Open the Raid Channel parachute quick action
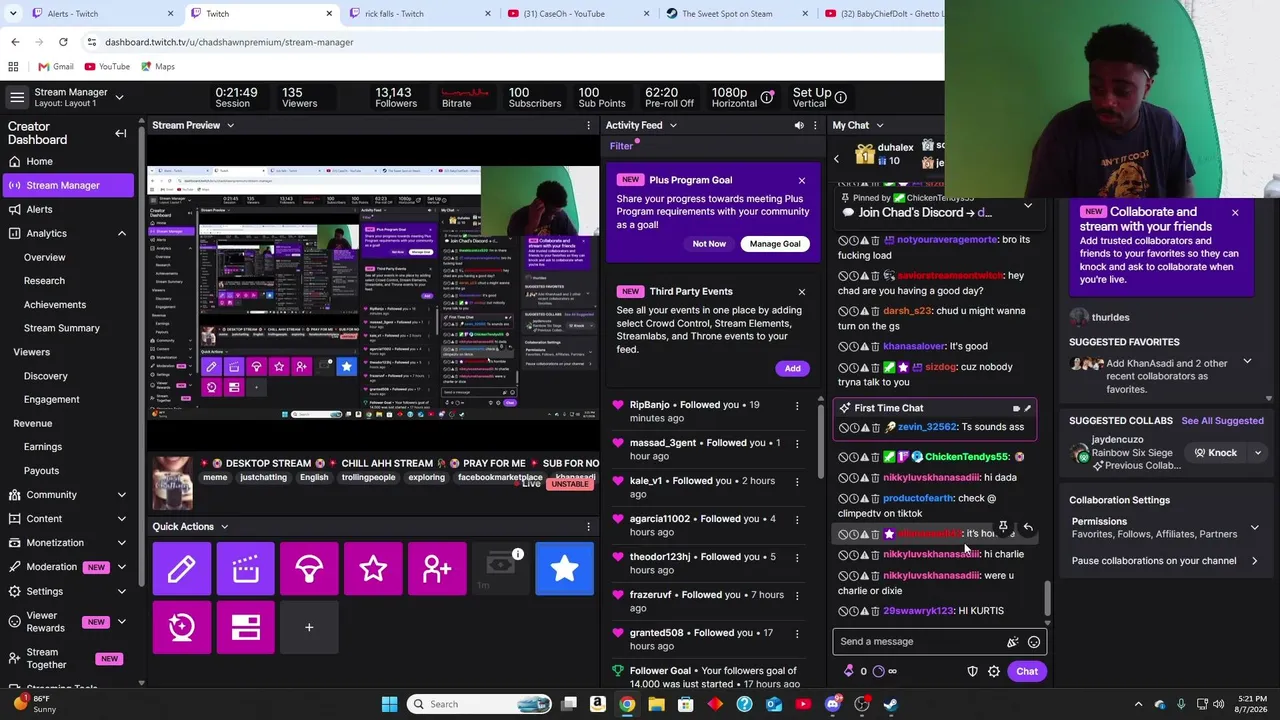1280x720 pixels. click(x=309, y=568)
